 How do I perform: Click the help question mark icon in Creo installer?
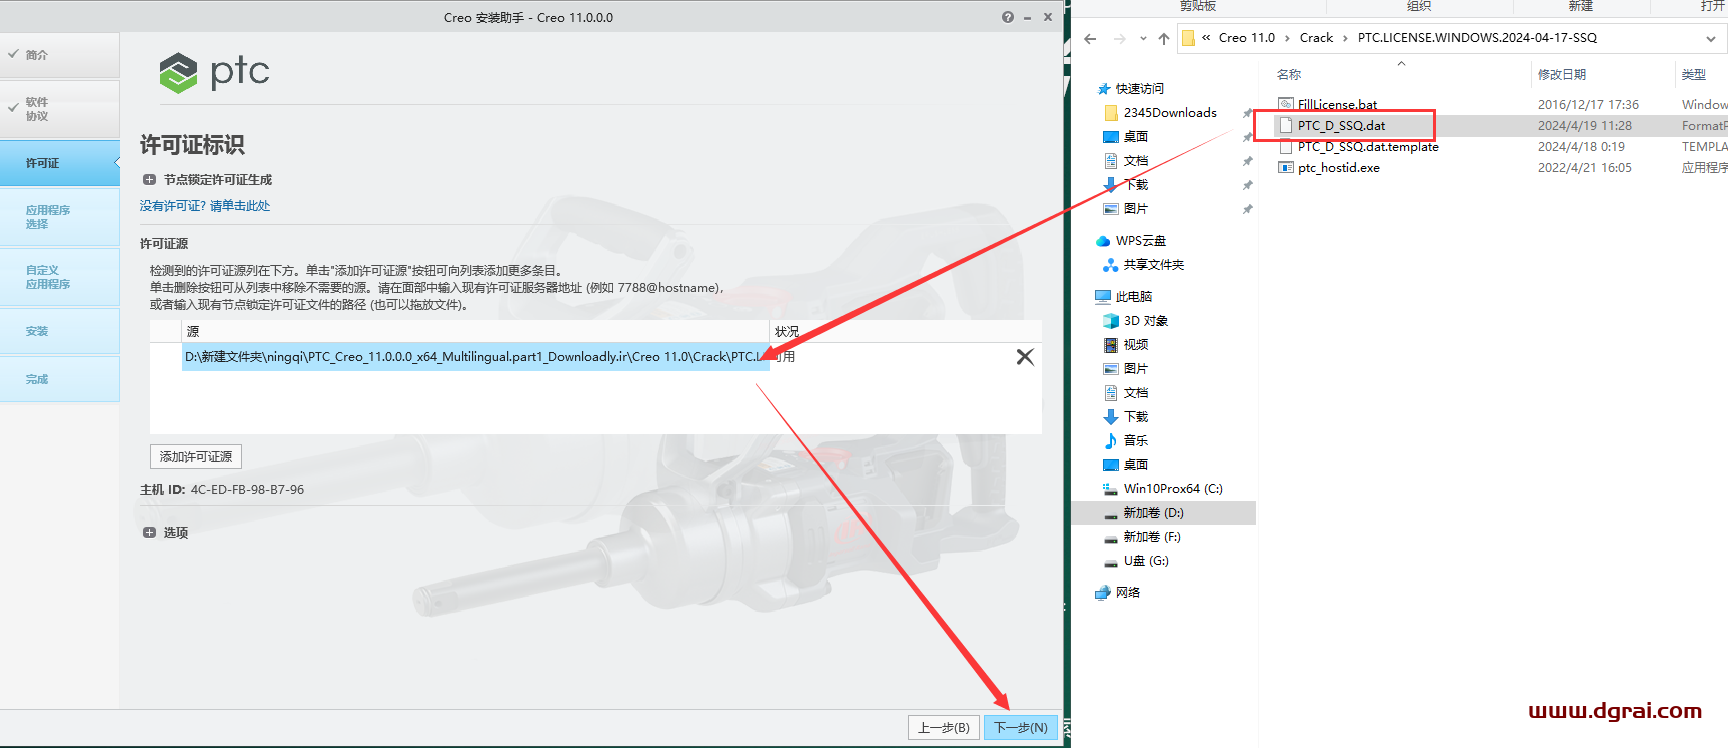[1007, 17]
